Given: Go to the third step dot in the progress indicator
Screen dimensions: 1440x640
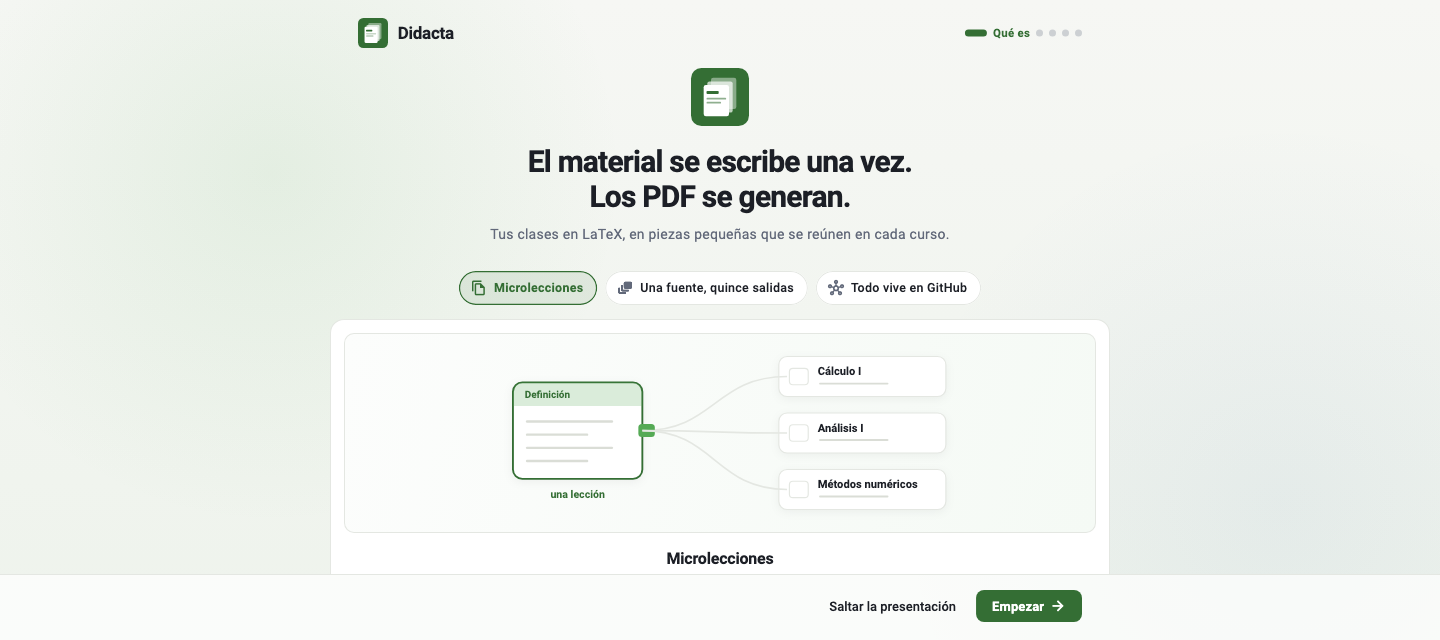Looking at the screenshot, I should 1052,33.
